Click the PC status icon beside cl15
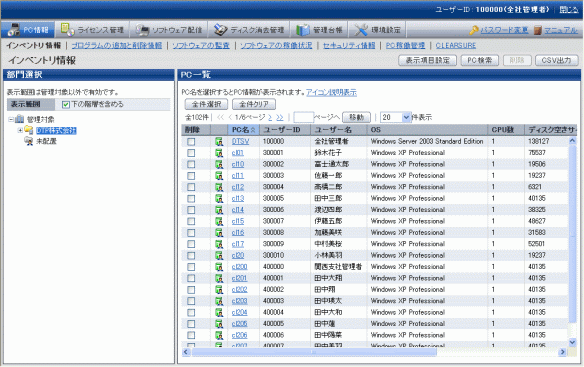The height and width of the screenshot is (367, 584). [219, 221]
